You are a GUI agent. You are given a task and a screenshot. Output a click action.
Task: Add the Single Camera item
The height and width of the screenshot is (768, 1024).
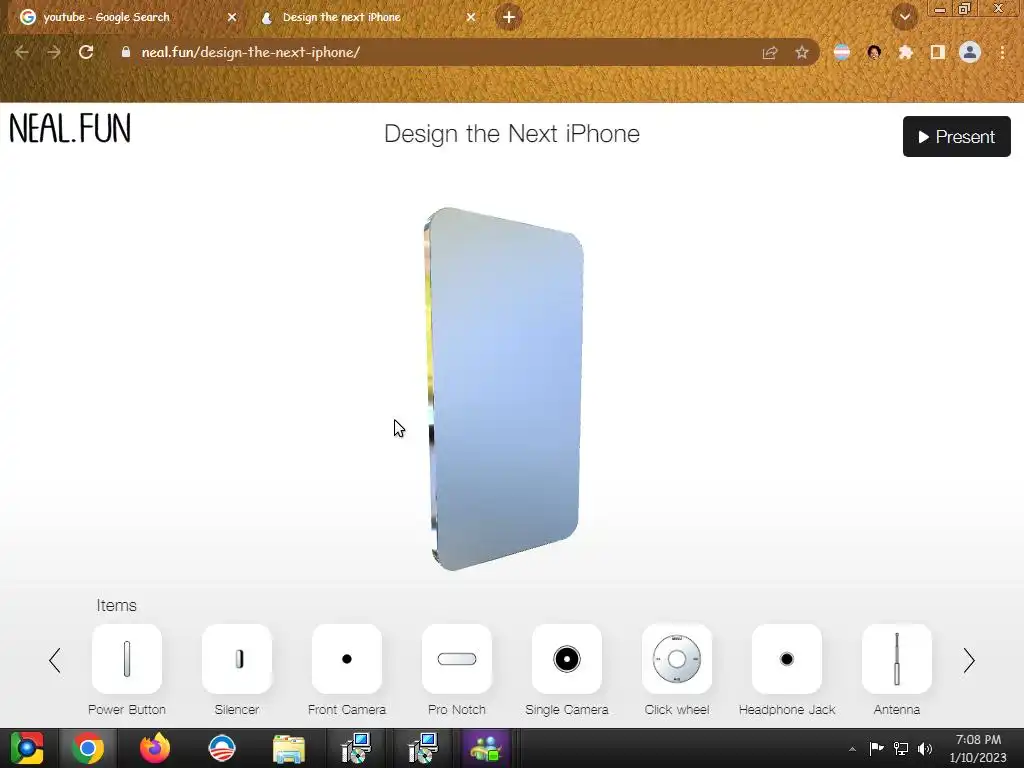click(567, 658)
